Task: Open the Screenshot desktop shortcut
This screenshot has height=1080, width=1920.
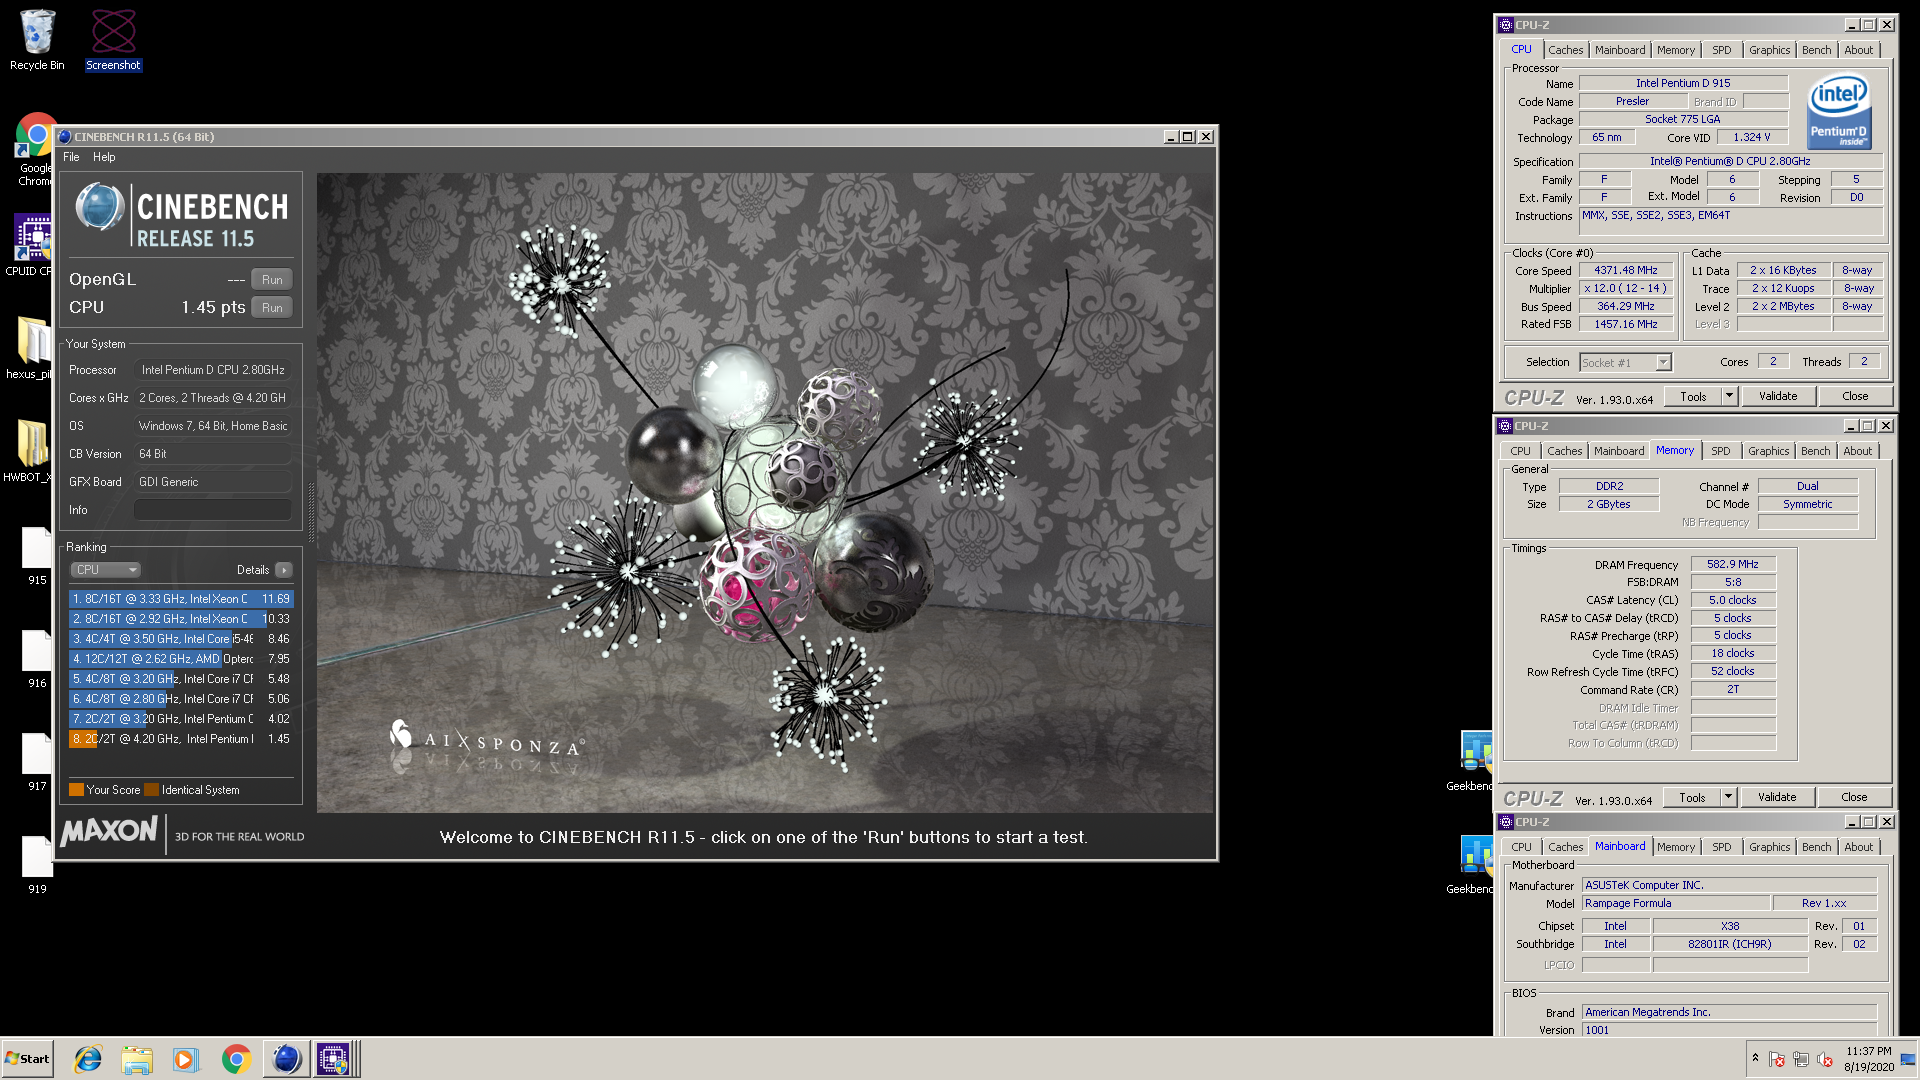Action: pos(113,40)
